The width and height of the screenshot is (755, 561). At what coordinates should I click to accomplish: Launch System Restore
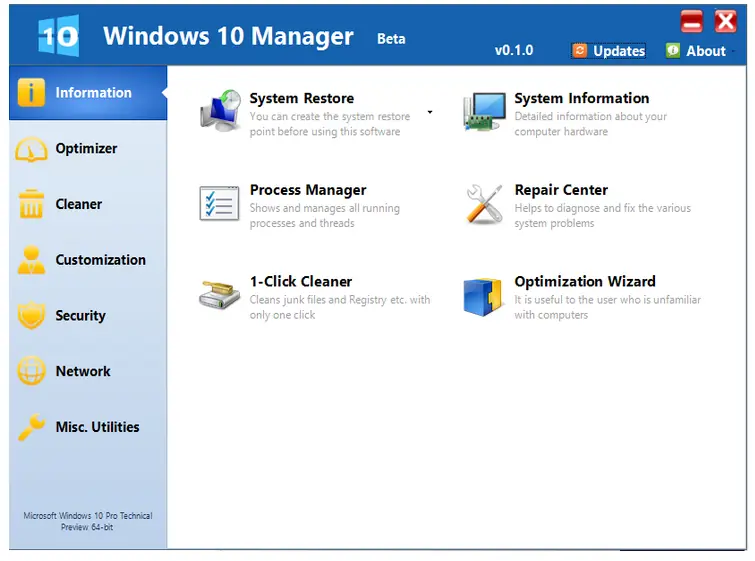(301, 98)
